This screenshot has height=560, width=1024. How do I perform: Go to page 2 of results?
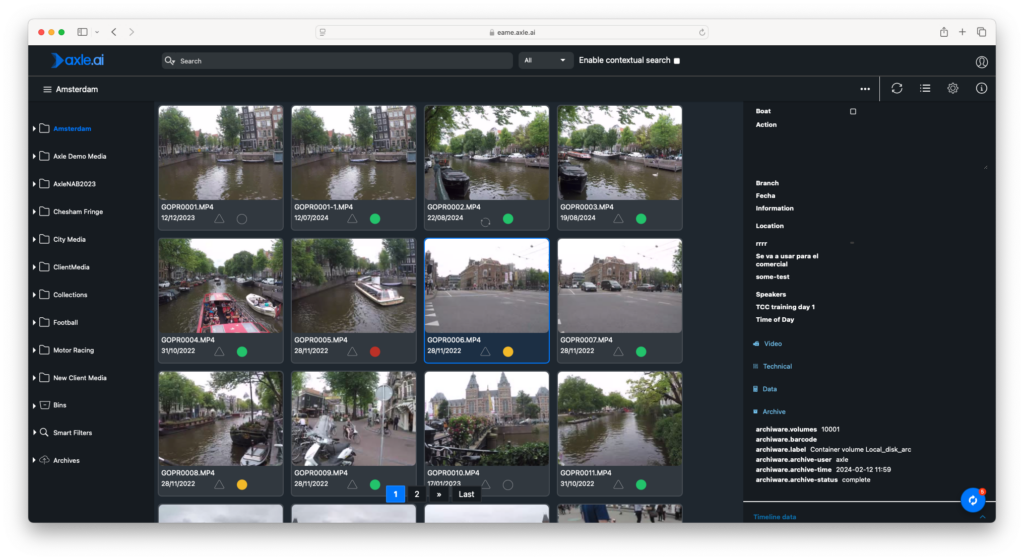pyautogui.click(x=417, y=494)
